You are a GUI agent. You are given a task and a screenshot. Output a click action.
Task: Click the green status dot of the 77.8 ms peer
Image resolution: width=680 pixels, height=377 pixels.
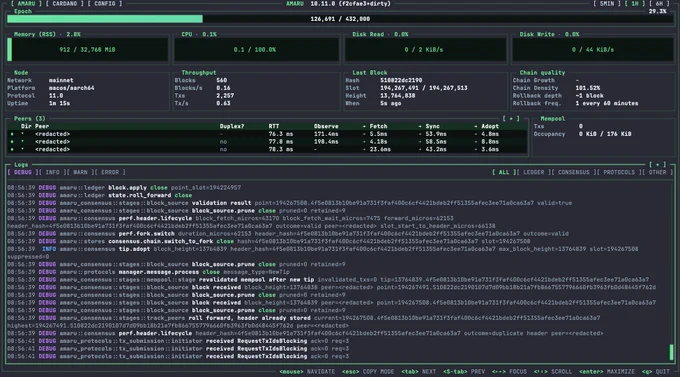click(12, 142)
